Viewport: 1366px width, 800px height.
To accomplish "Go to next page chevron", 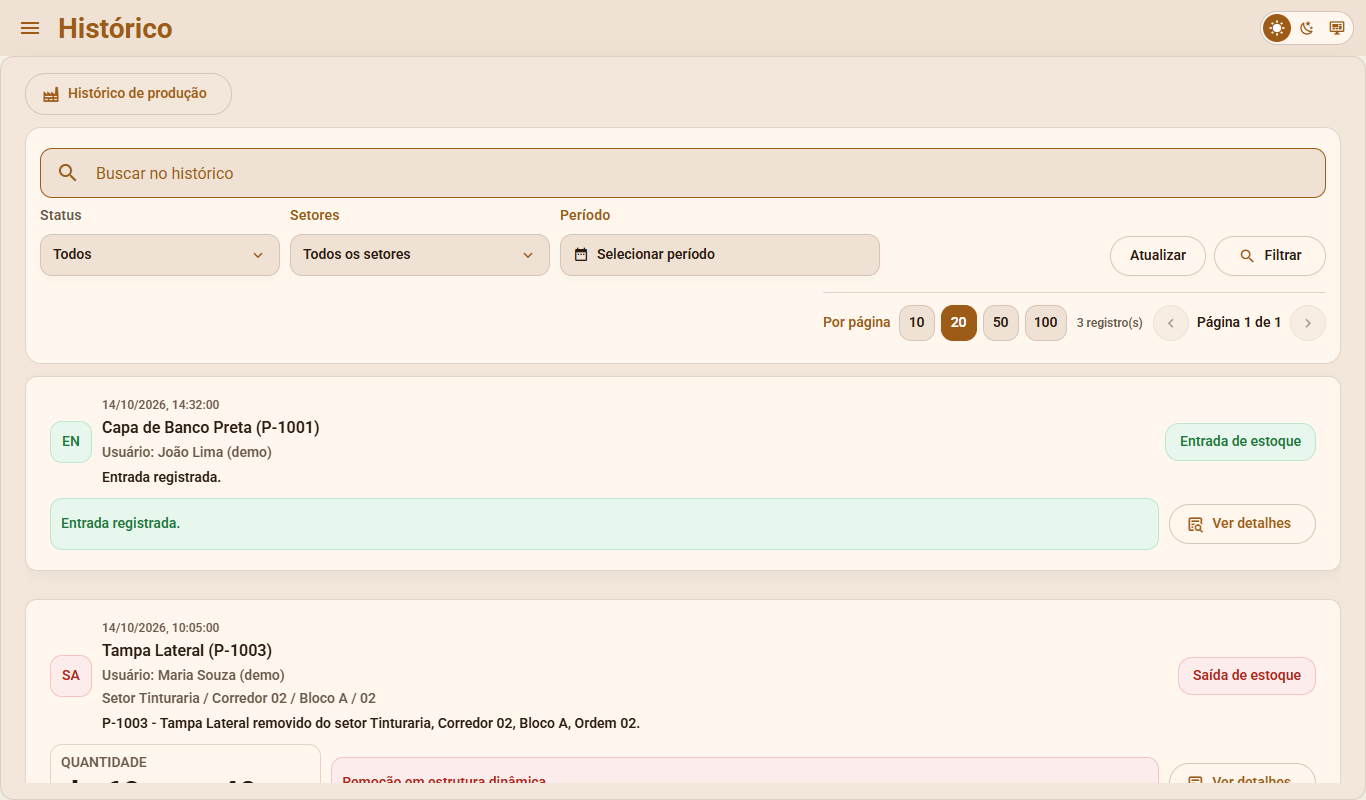I will pyautogui.click(x=1308, y=323).
